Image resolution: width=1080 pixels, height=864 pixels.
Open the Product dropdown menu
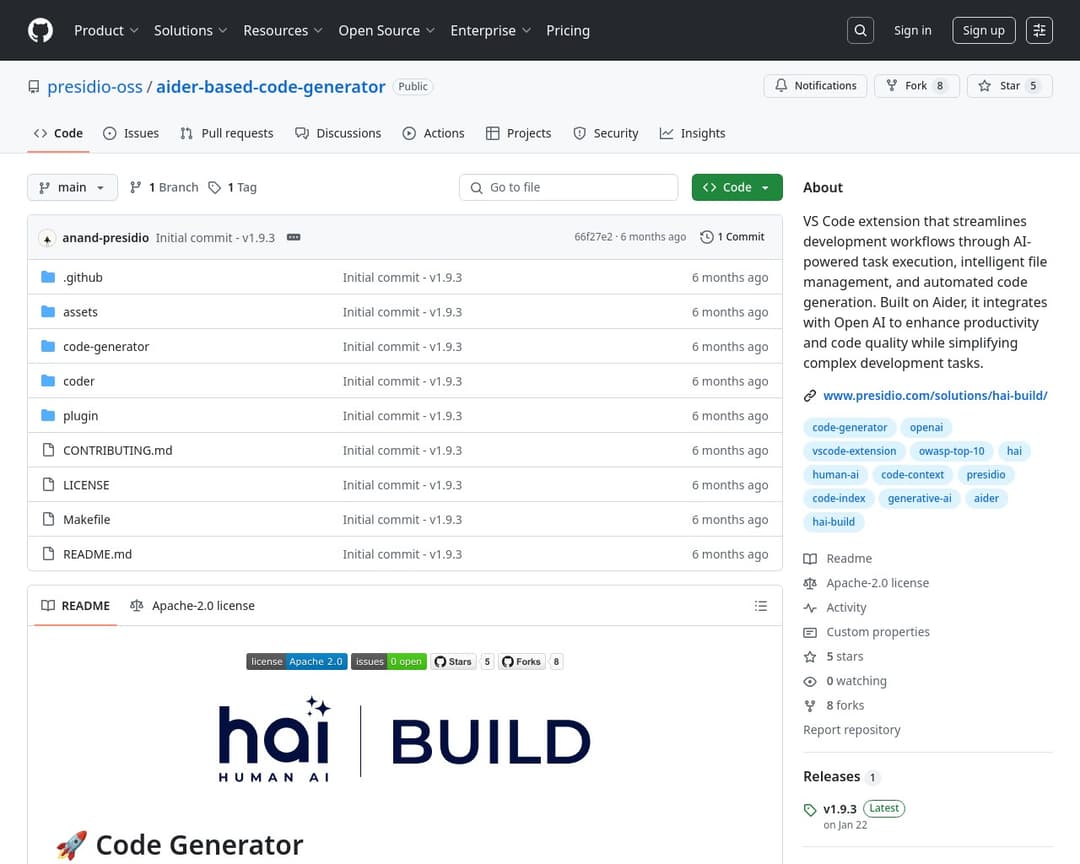pos(106,30)
